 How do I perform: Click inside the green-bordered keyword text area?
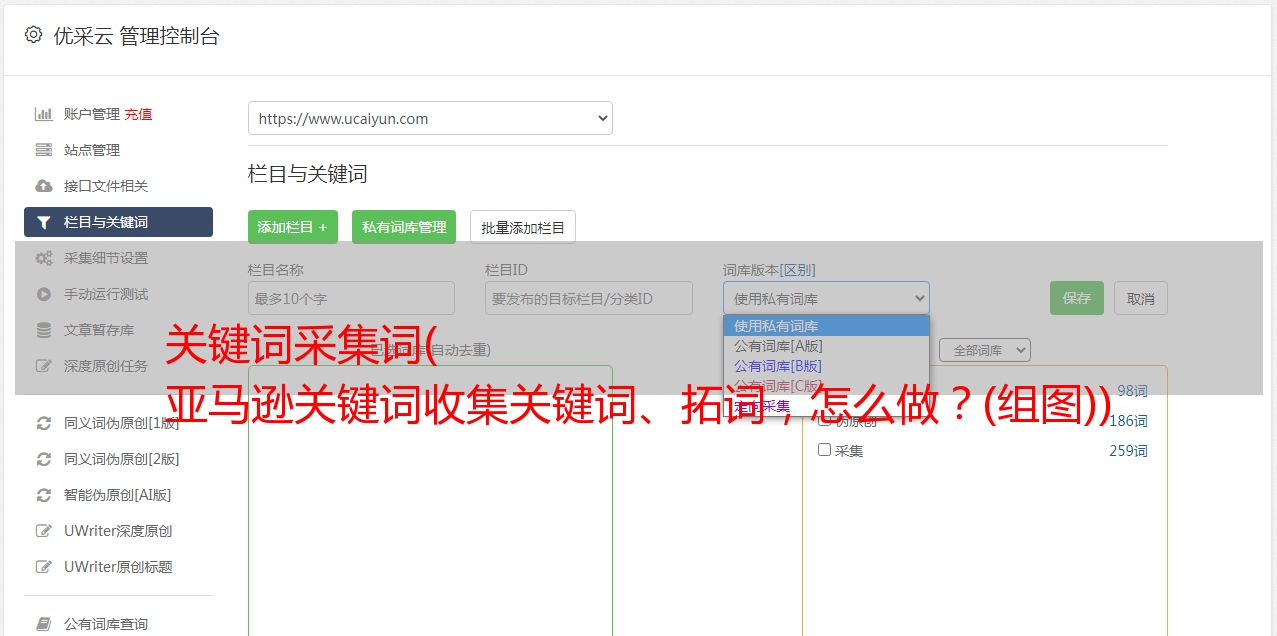tap(430, 500)
